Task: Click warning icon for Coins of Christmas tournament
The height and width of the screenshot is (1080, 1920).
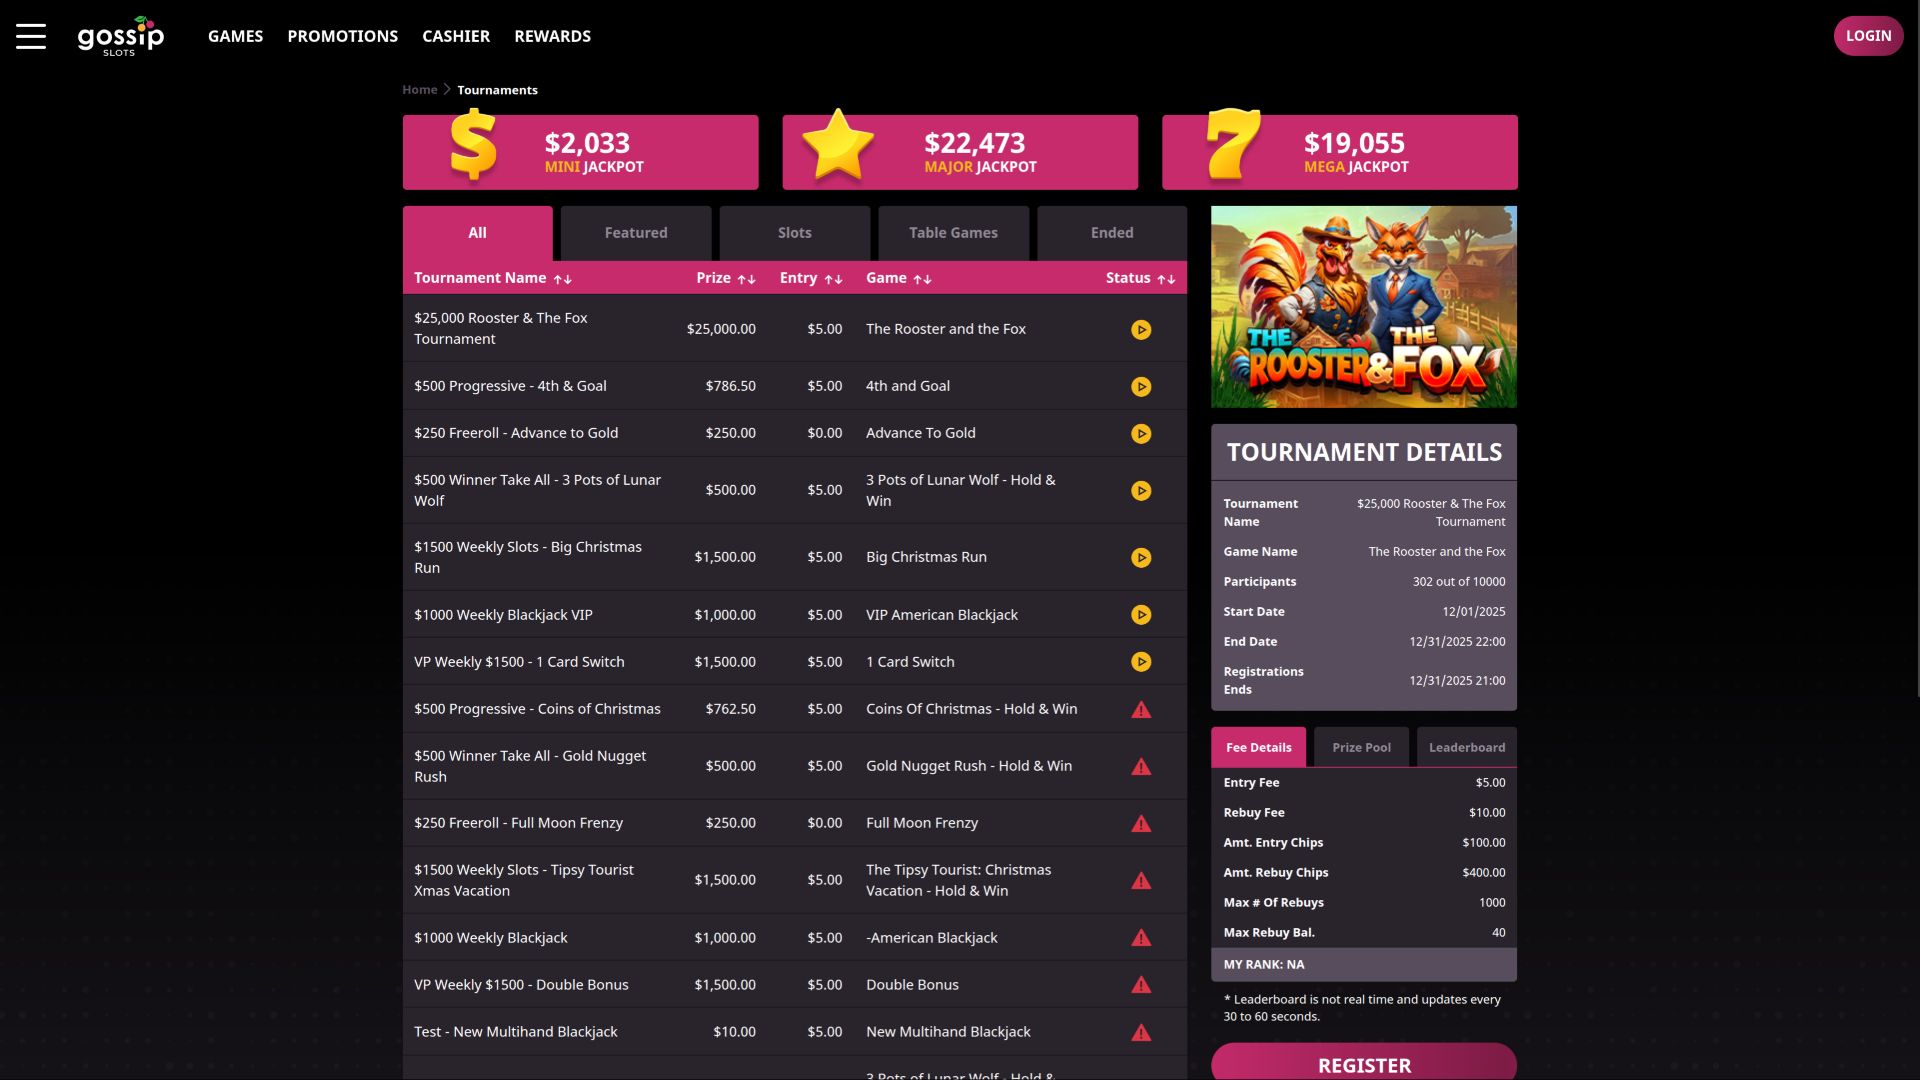Action: pos(1141,710)
